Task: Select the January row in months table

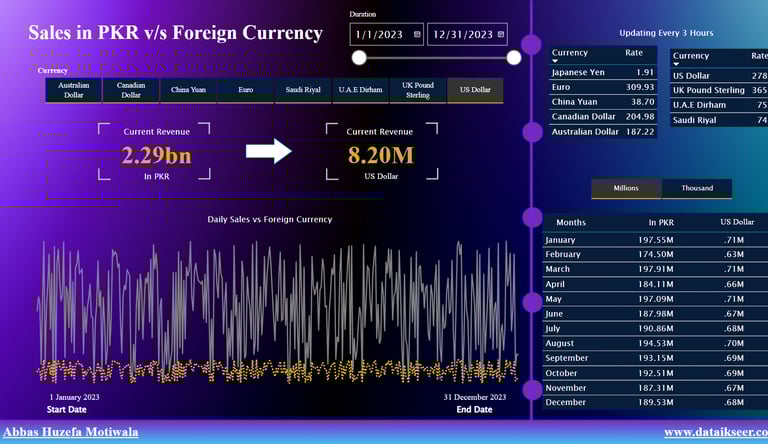Action: click(655, 240)
